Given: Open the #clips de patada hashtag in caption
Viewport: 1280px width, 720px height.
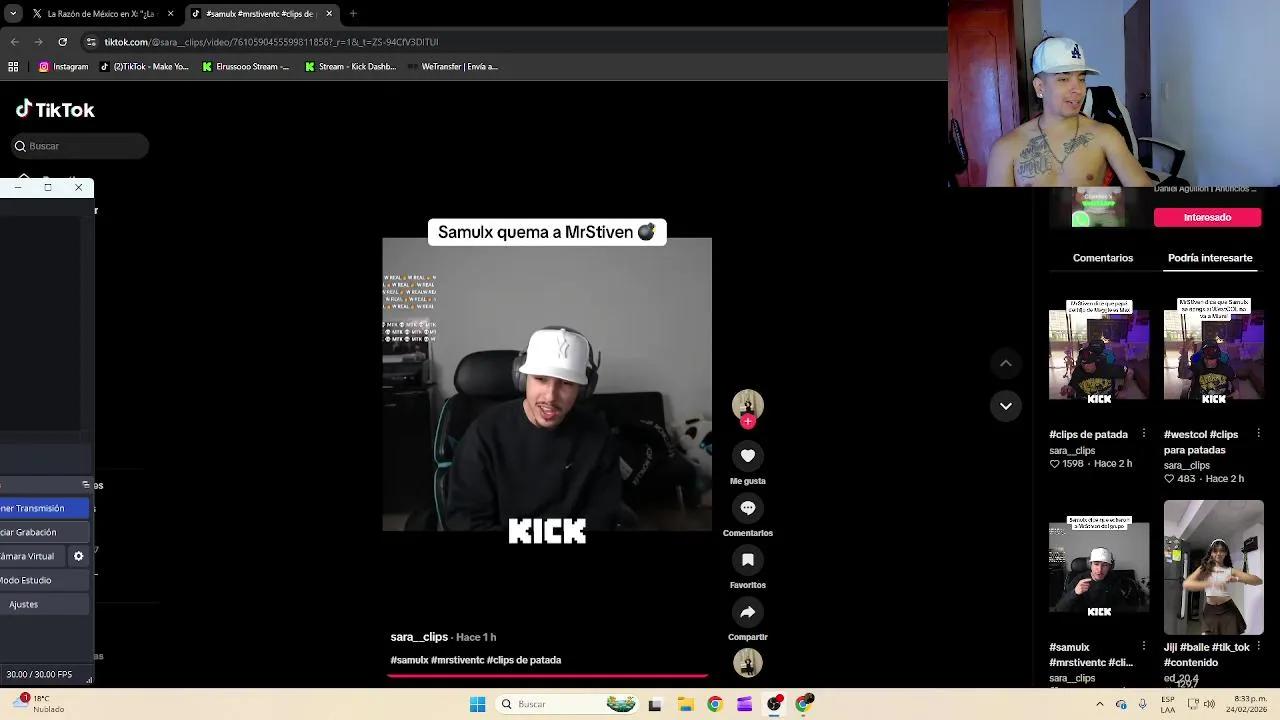Looking at the screenshot, I should [524, 660].
